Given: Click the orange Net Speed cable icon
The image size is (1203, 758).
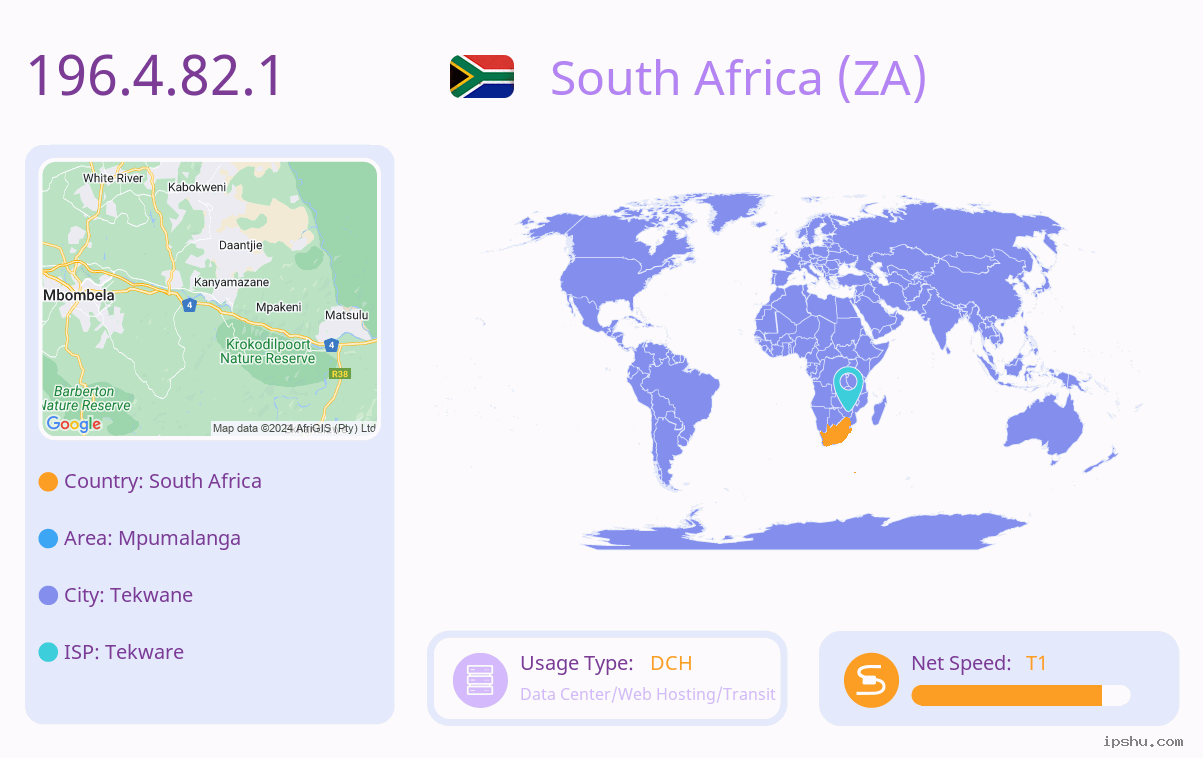Looking at the screenshot, I should point(871,680).
